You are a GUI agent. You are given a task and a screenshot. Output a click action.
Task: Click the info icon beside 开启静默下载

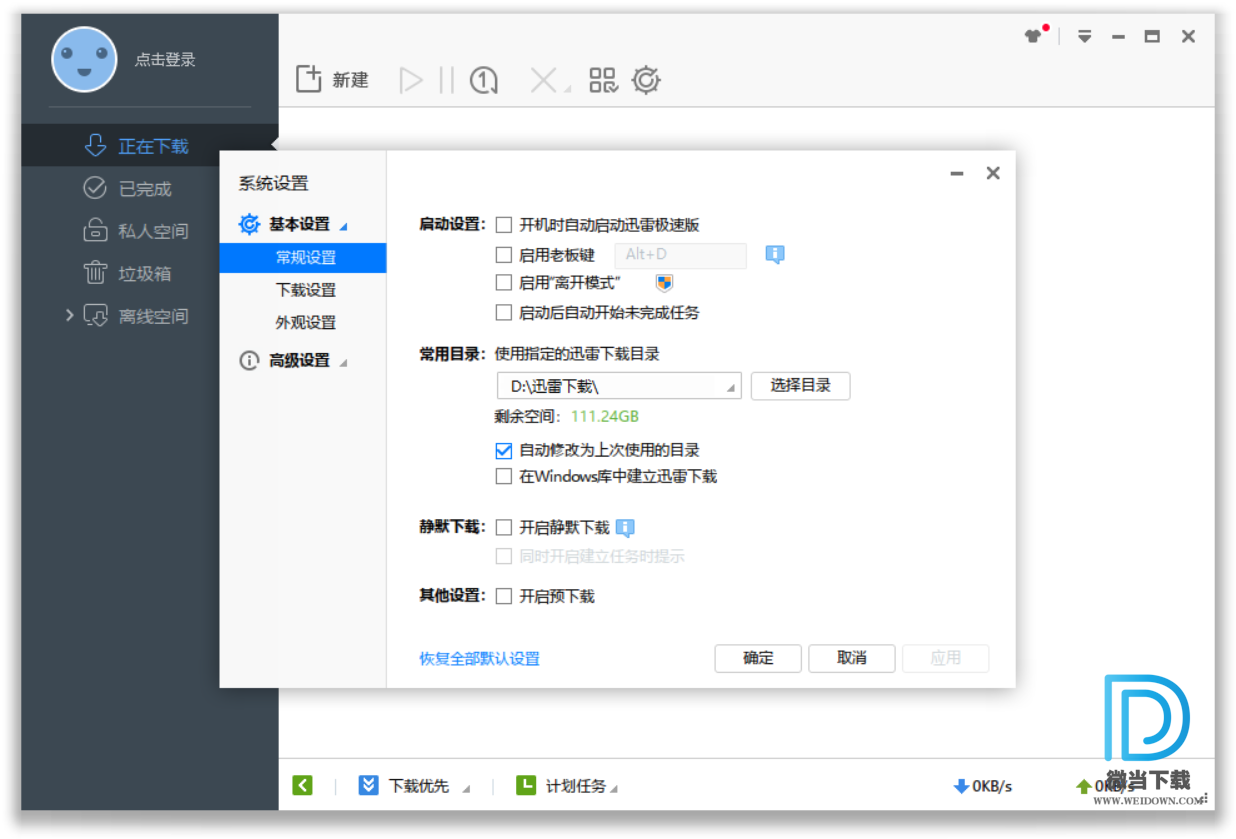625,528
